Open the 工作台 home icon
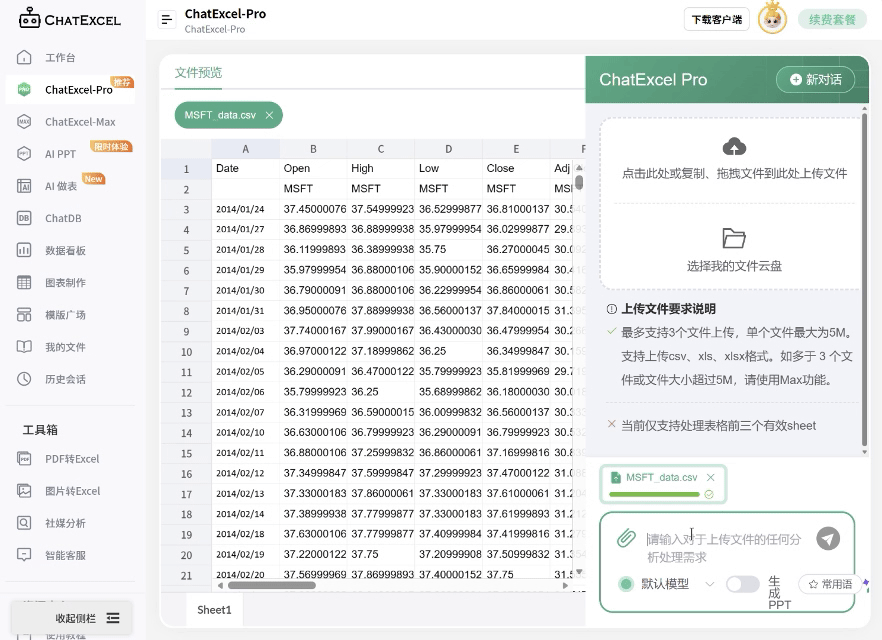 [24, 57]
